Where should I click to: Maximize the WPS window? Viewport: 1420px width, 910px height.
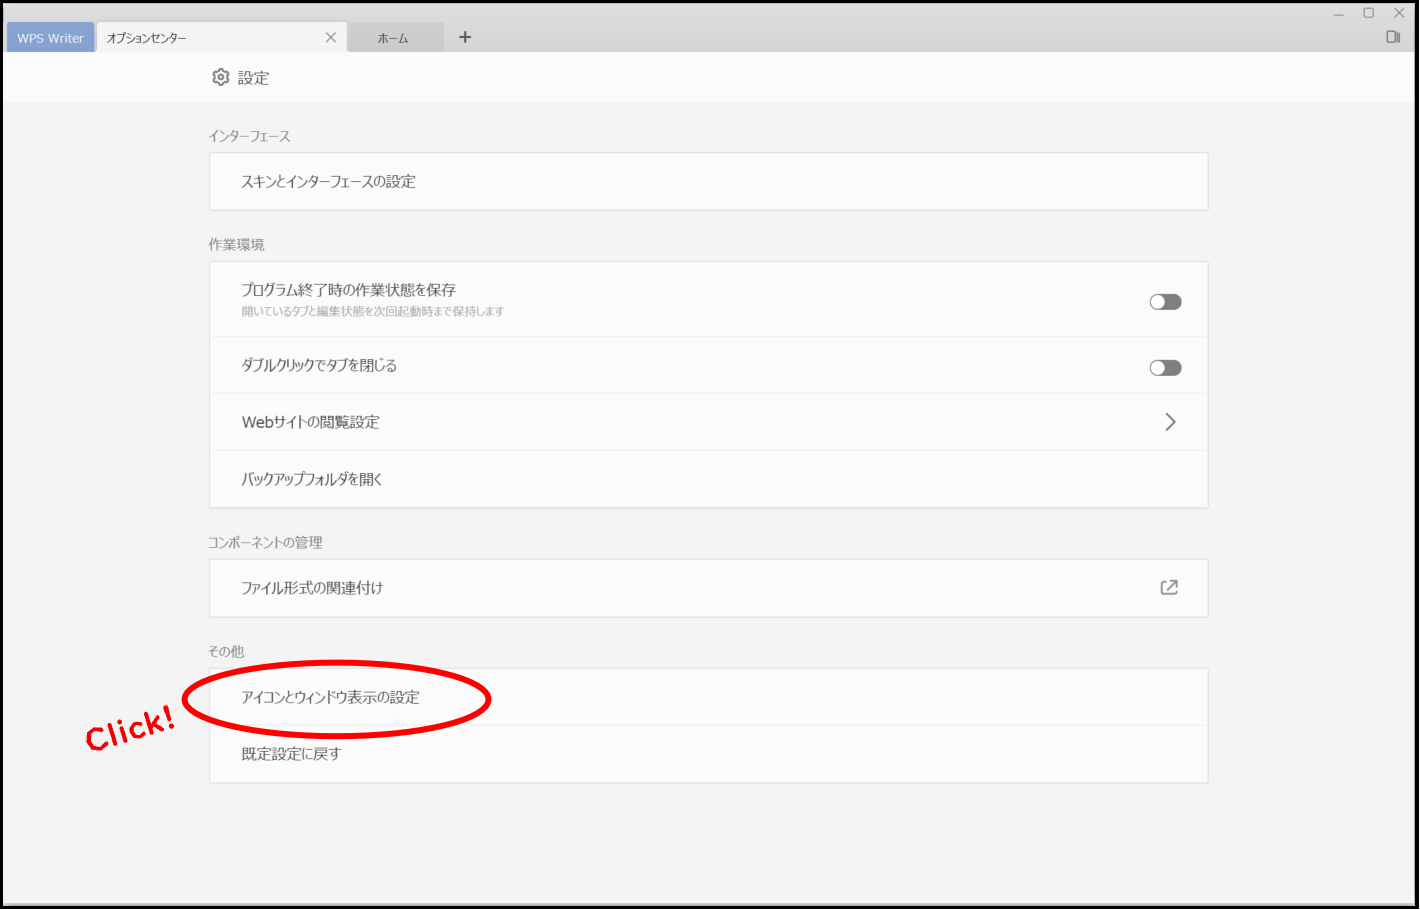1369,13
